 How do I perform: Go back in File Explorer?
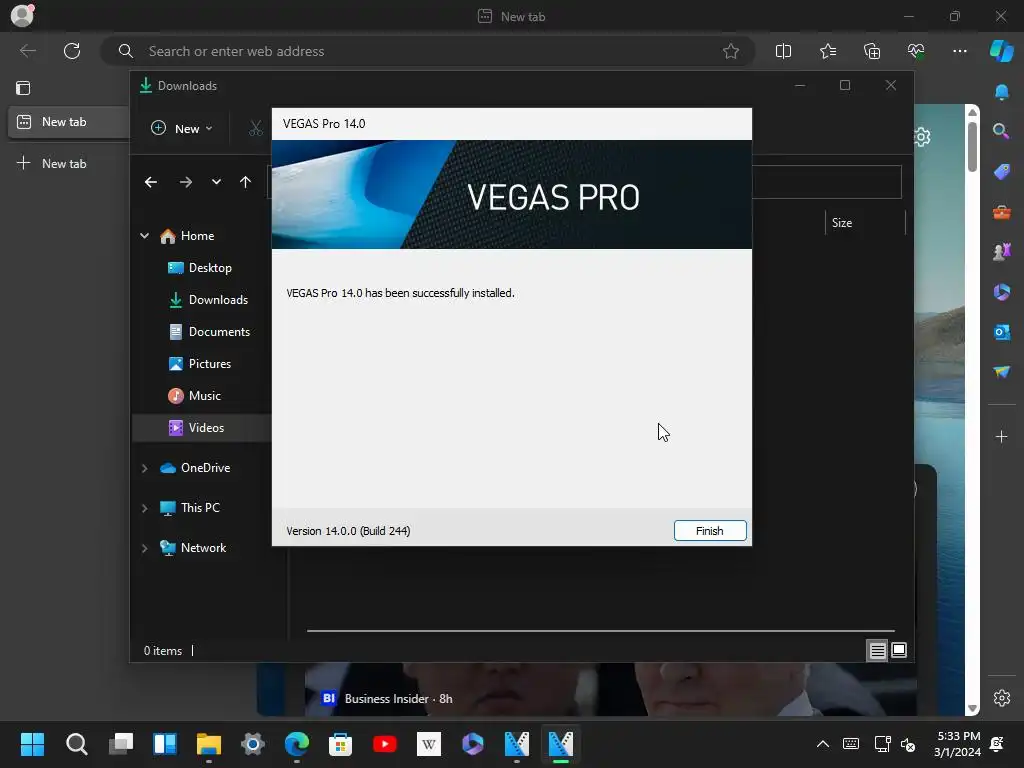point(151,182)
